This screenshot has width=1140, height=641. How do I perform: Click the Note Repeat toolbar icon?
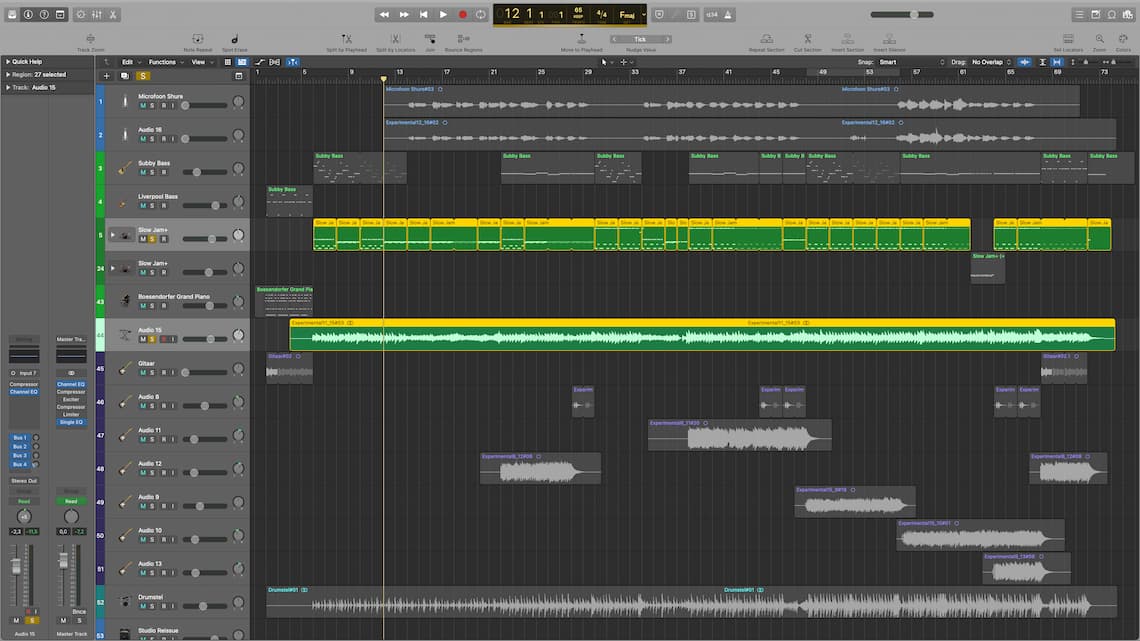(x=197, y=39)
